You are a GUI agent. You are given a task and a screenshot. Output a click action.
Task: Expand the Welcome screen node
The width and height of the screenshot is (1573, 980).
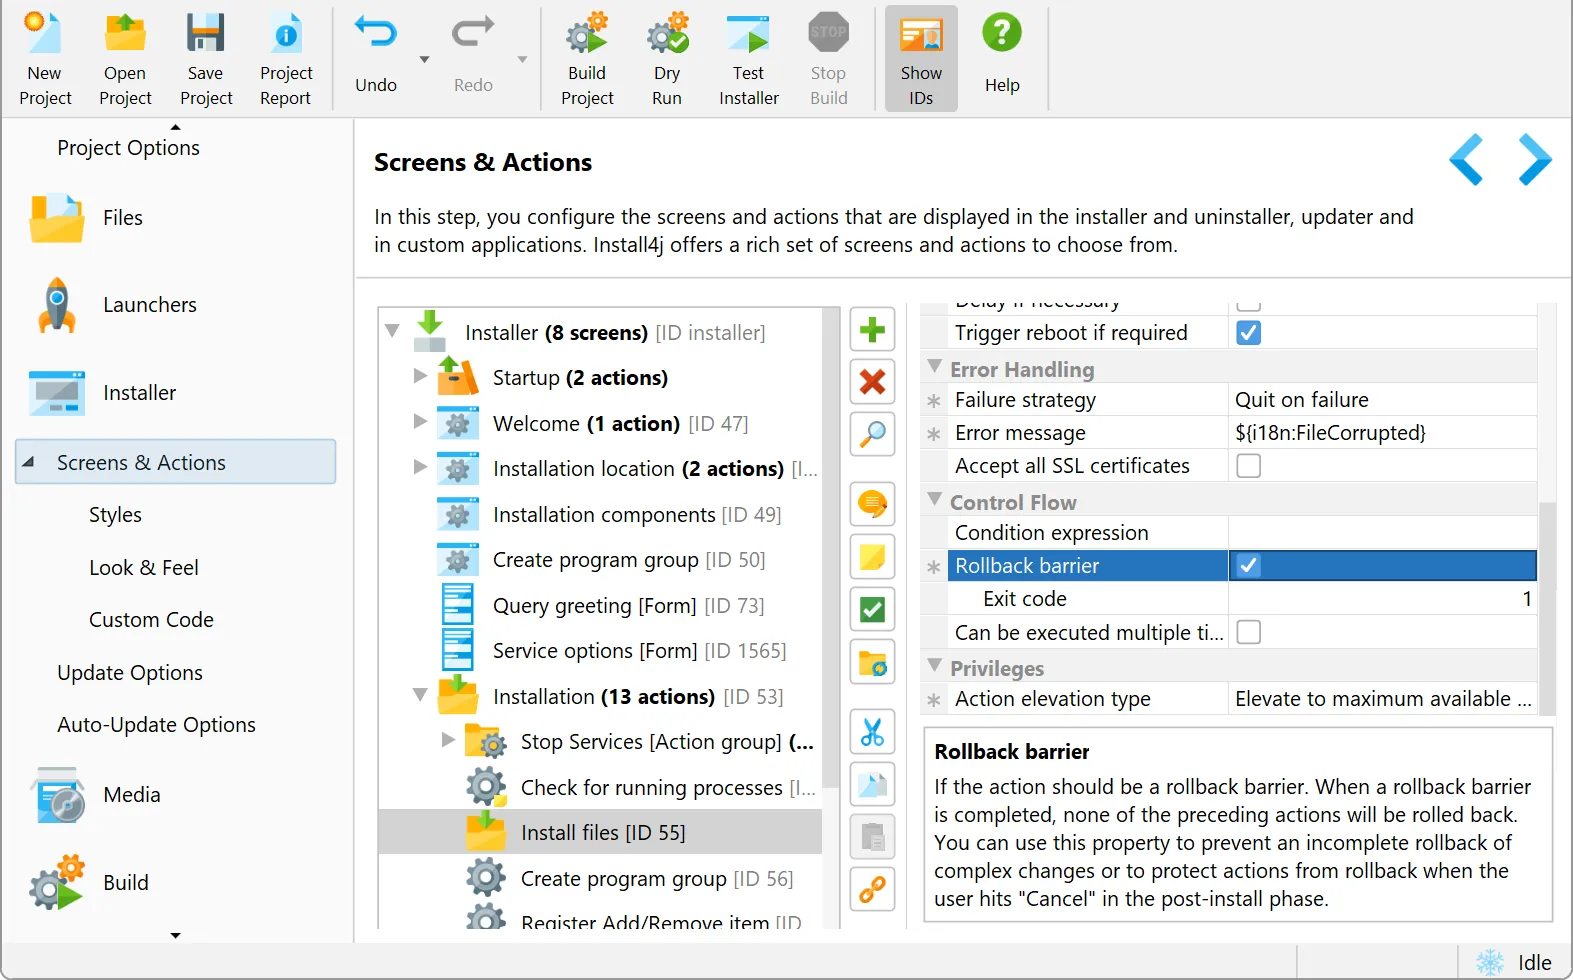(x=420, y=422)
